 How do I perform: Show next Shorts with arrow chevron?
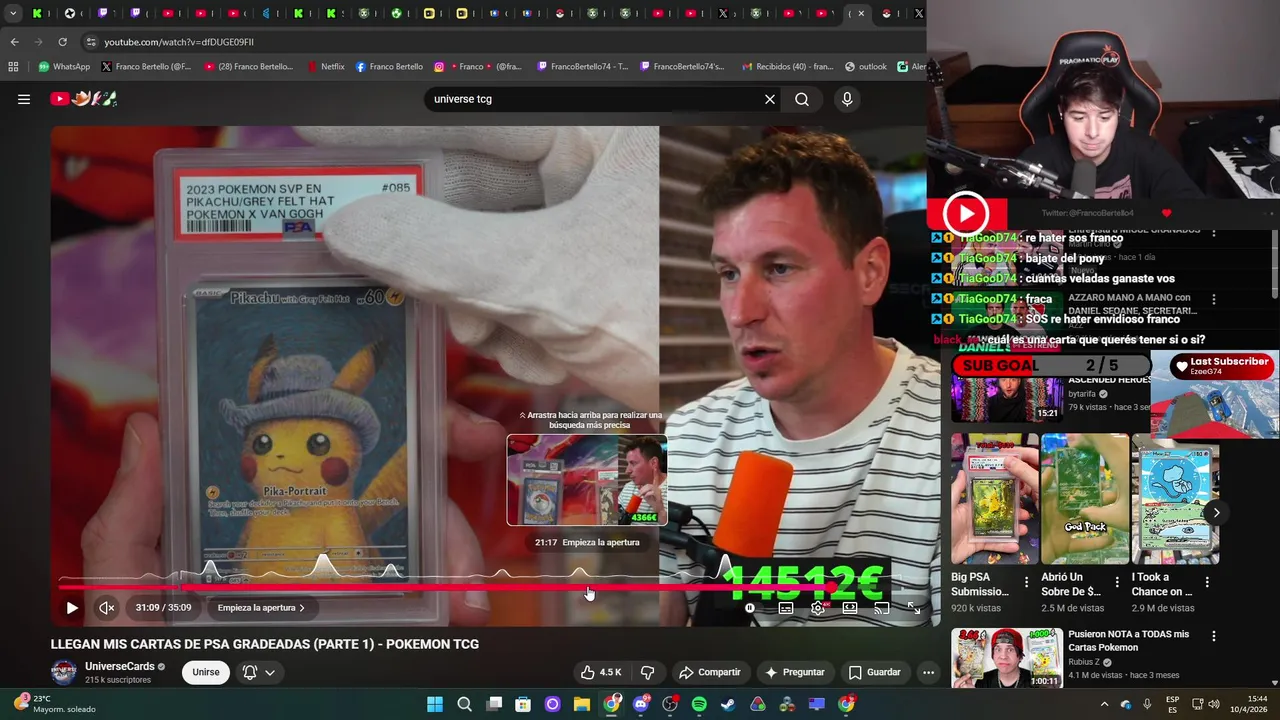pyautogui.click(x=1216, y=512)
